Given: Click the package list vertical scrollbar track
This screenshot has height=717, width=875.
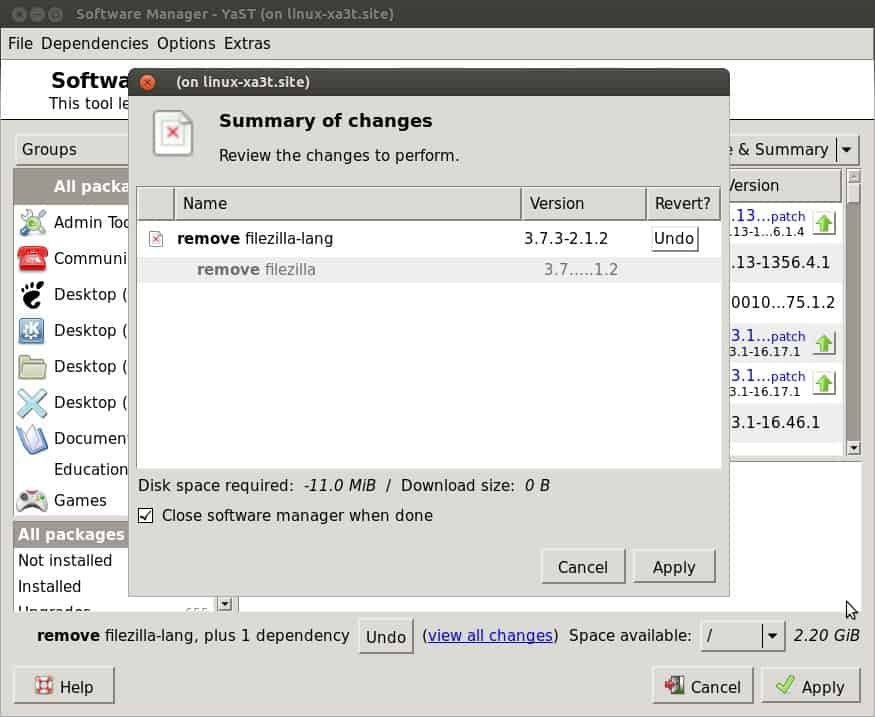Looking at the screenshot, I should (853, 324).
